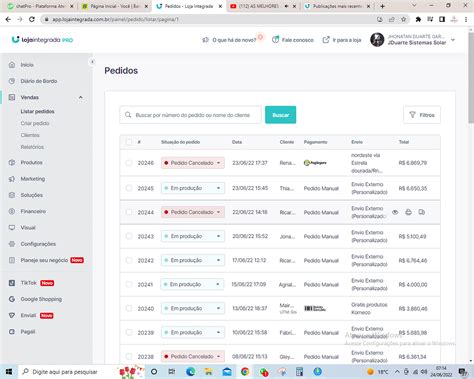Collapse the Vendas menu chevron

(81, 97)
